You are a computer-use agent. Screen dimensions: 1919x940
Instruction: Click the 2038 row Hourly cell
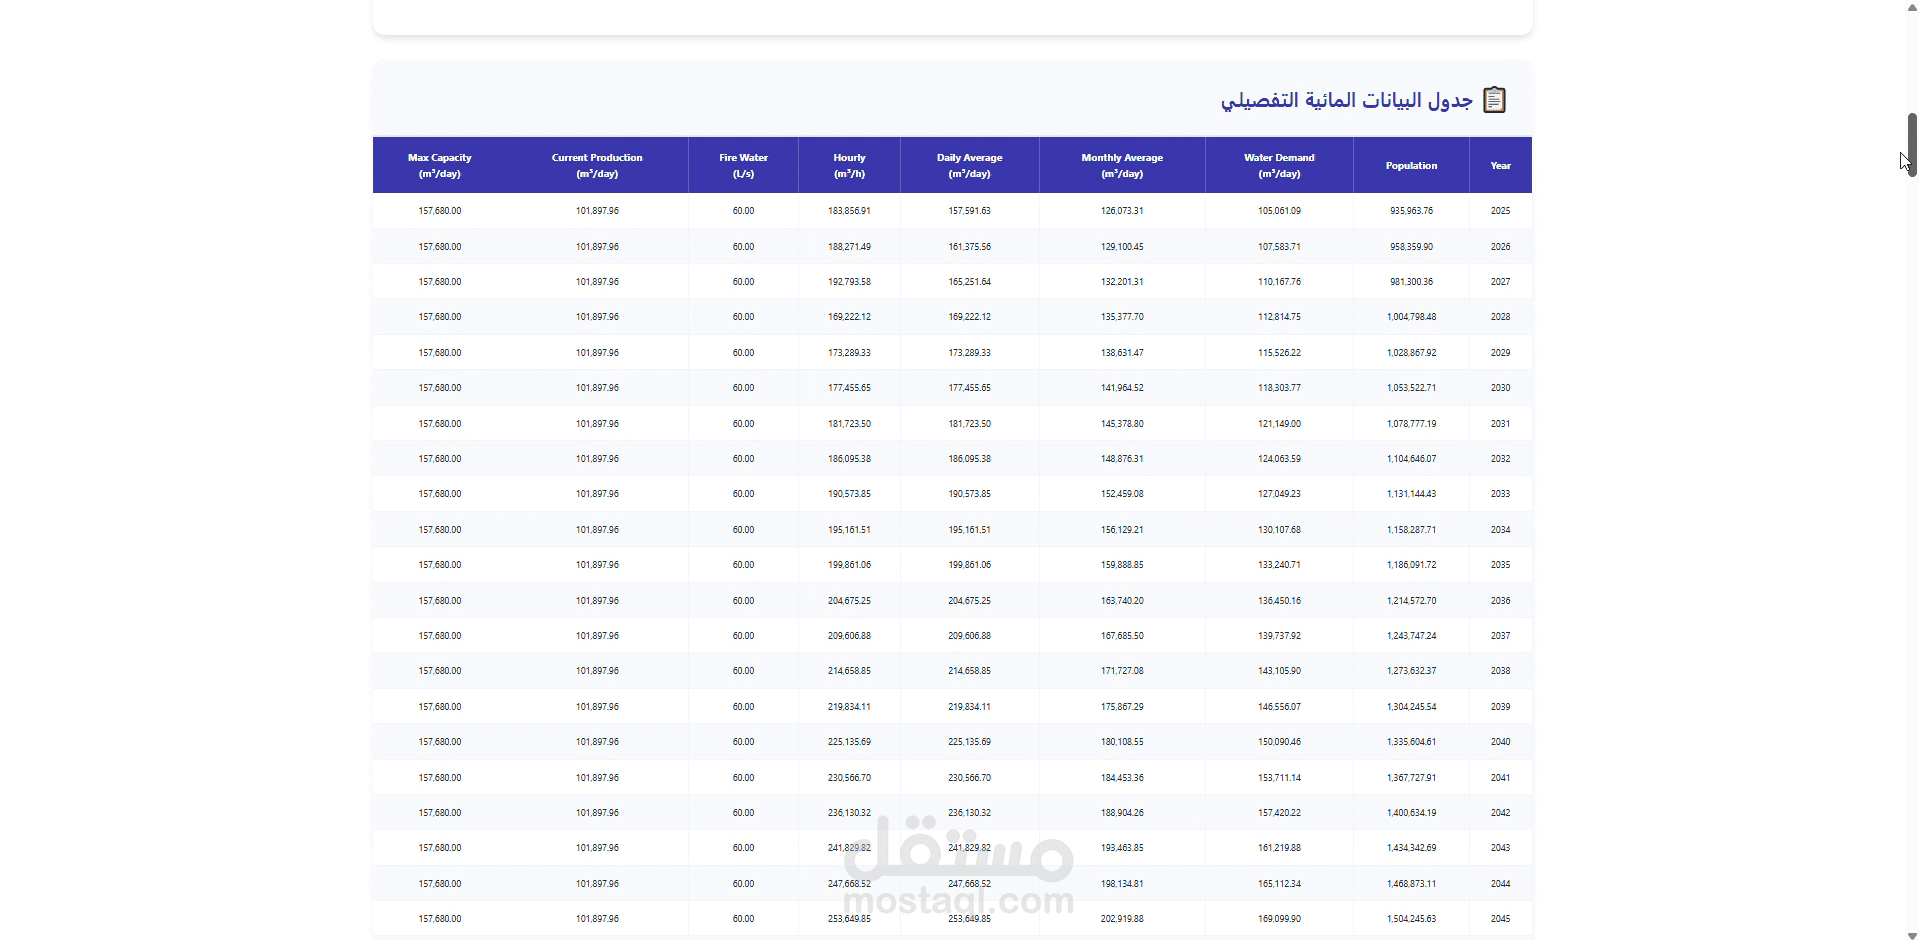[x=849, y=671]
